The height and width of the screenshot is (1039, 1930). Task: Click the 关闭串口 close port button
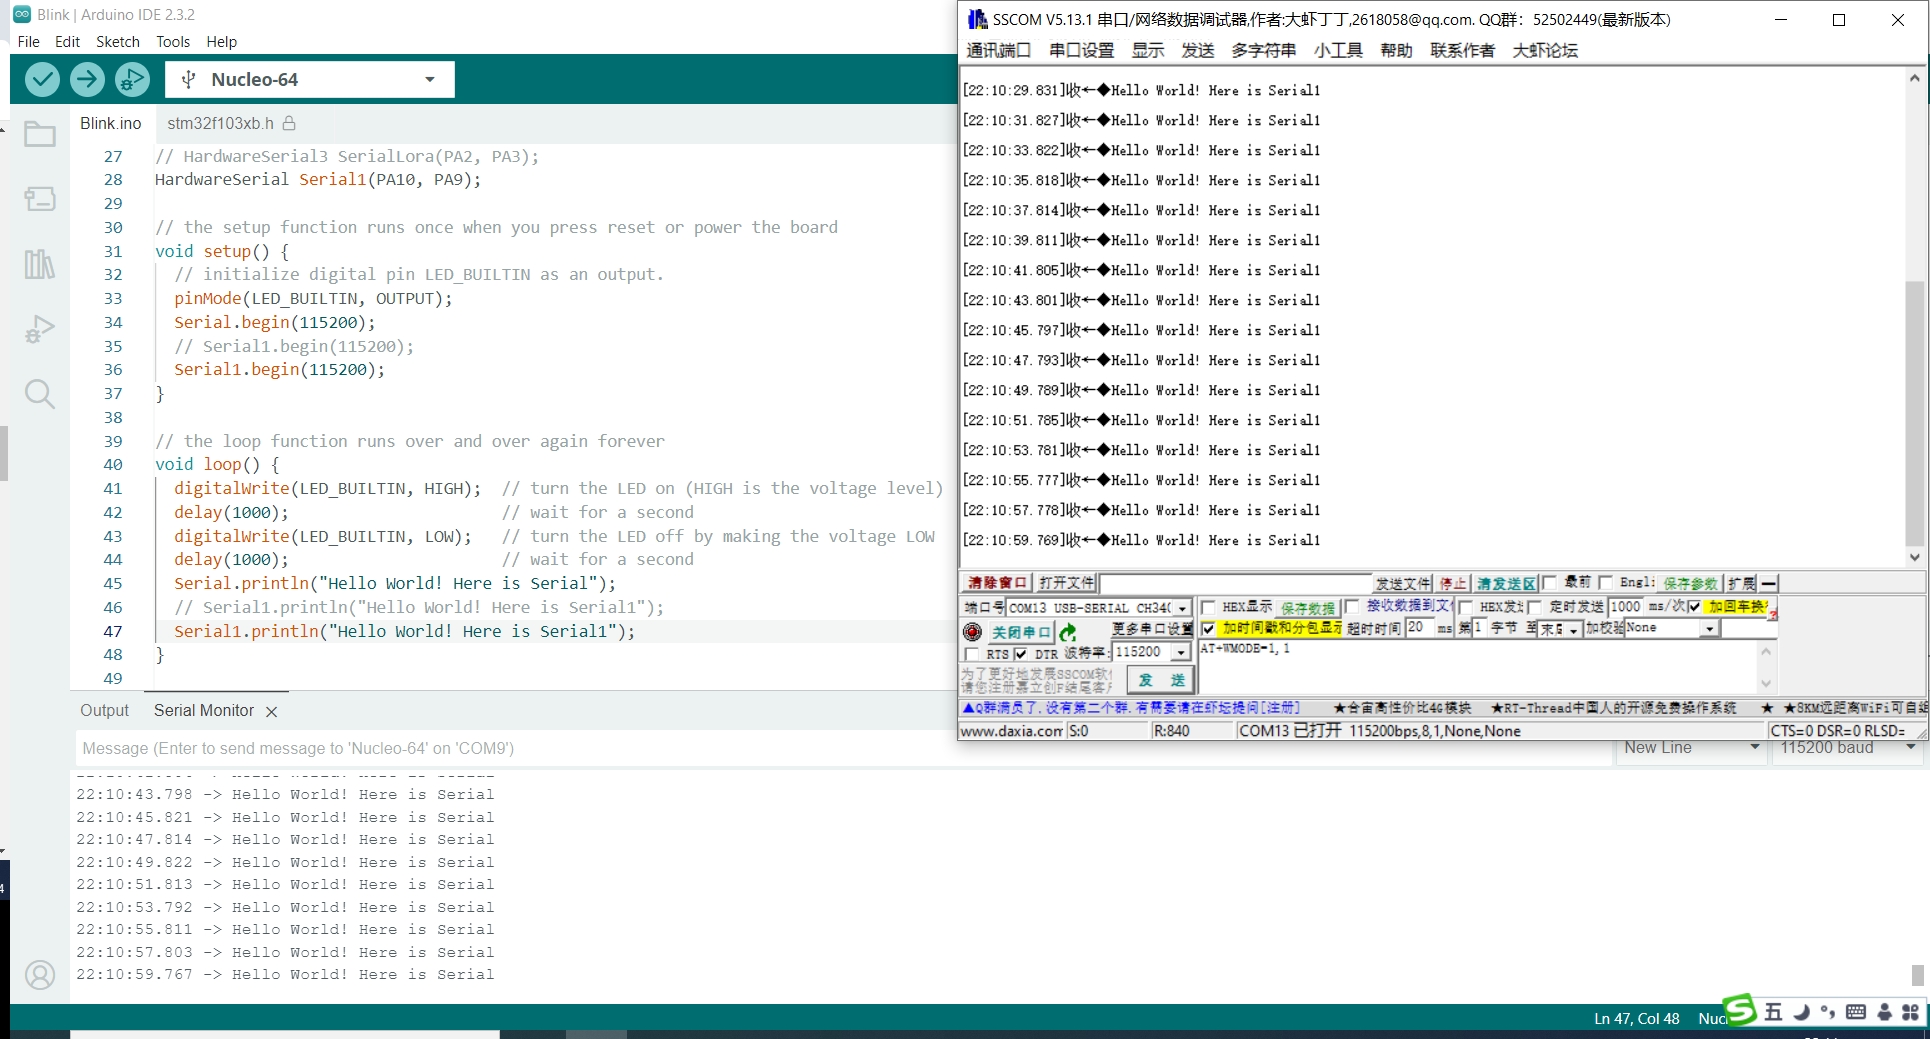click(1021, 632)
